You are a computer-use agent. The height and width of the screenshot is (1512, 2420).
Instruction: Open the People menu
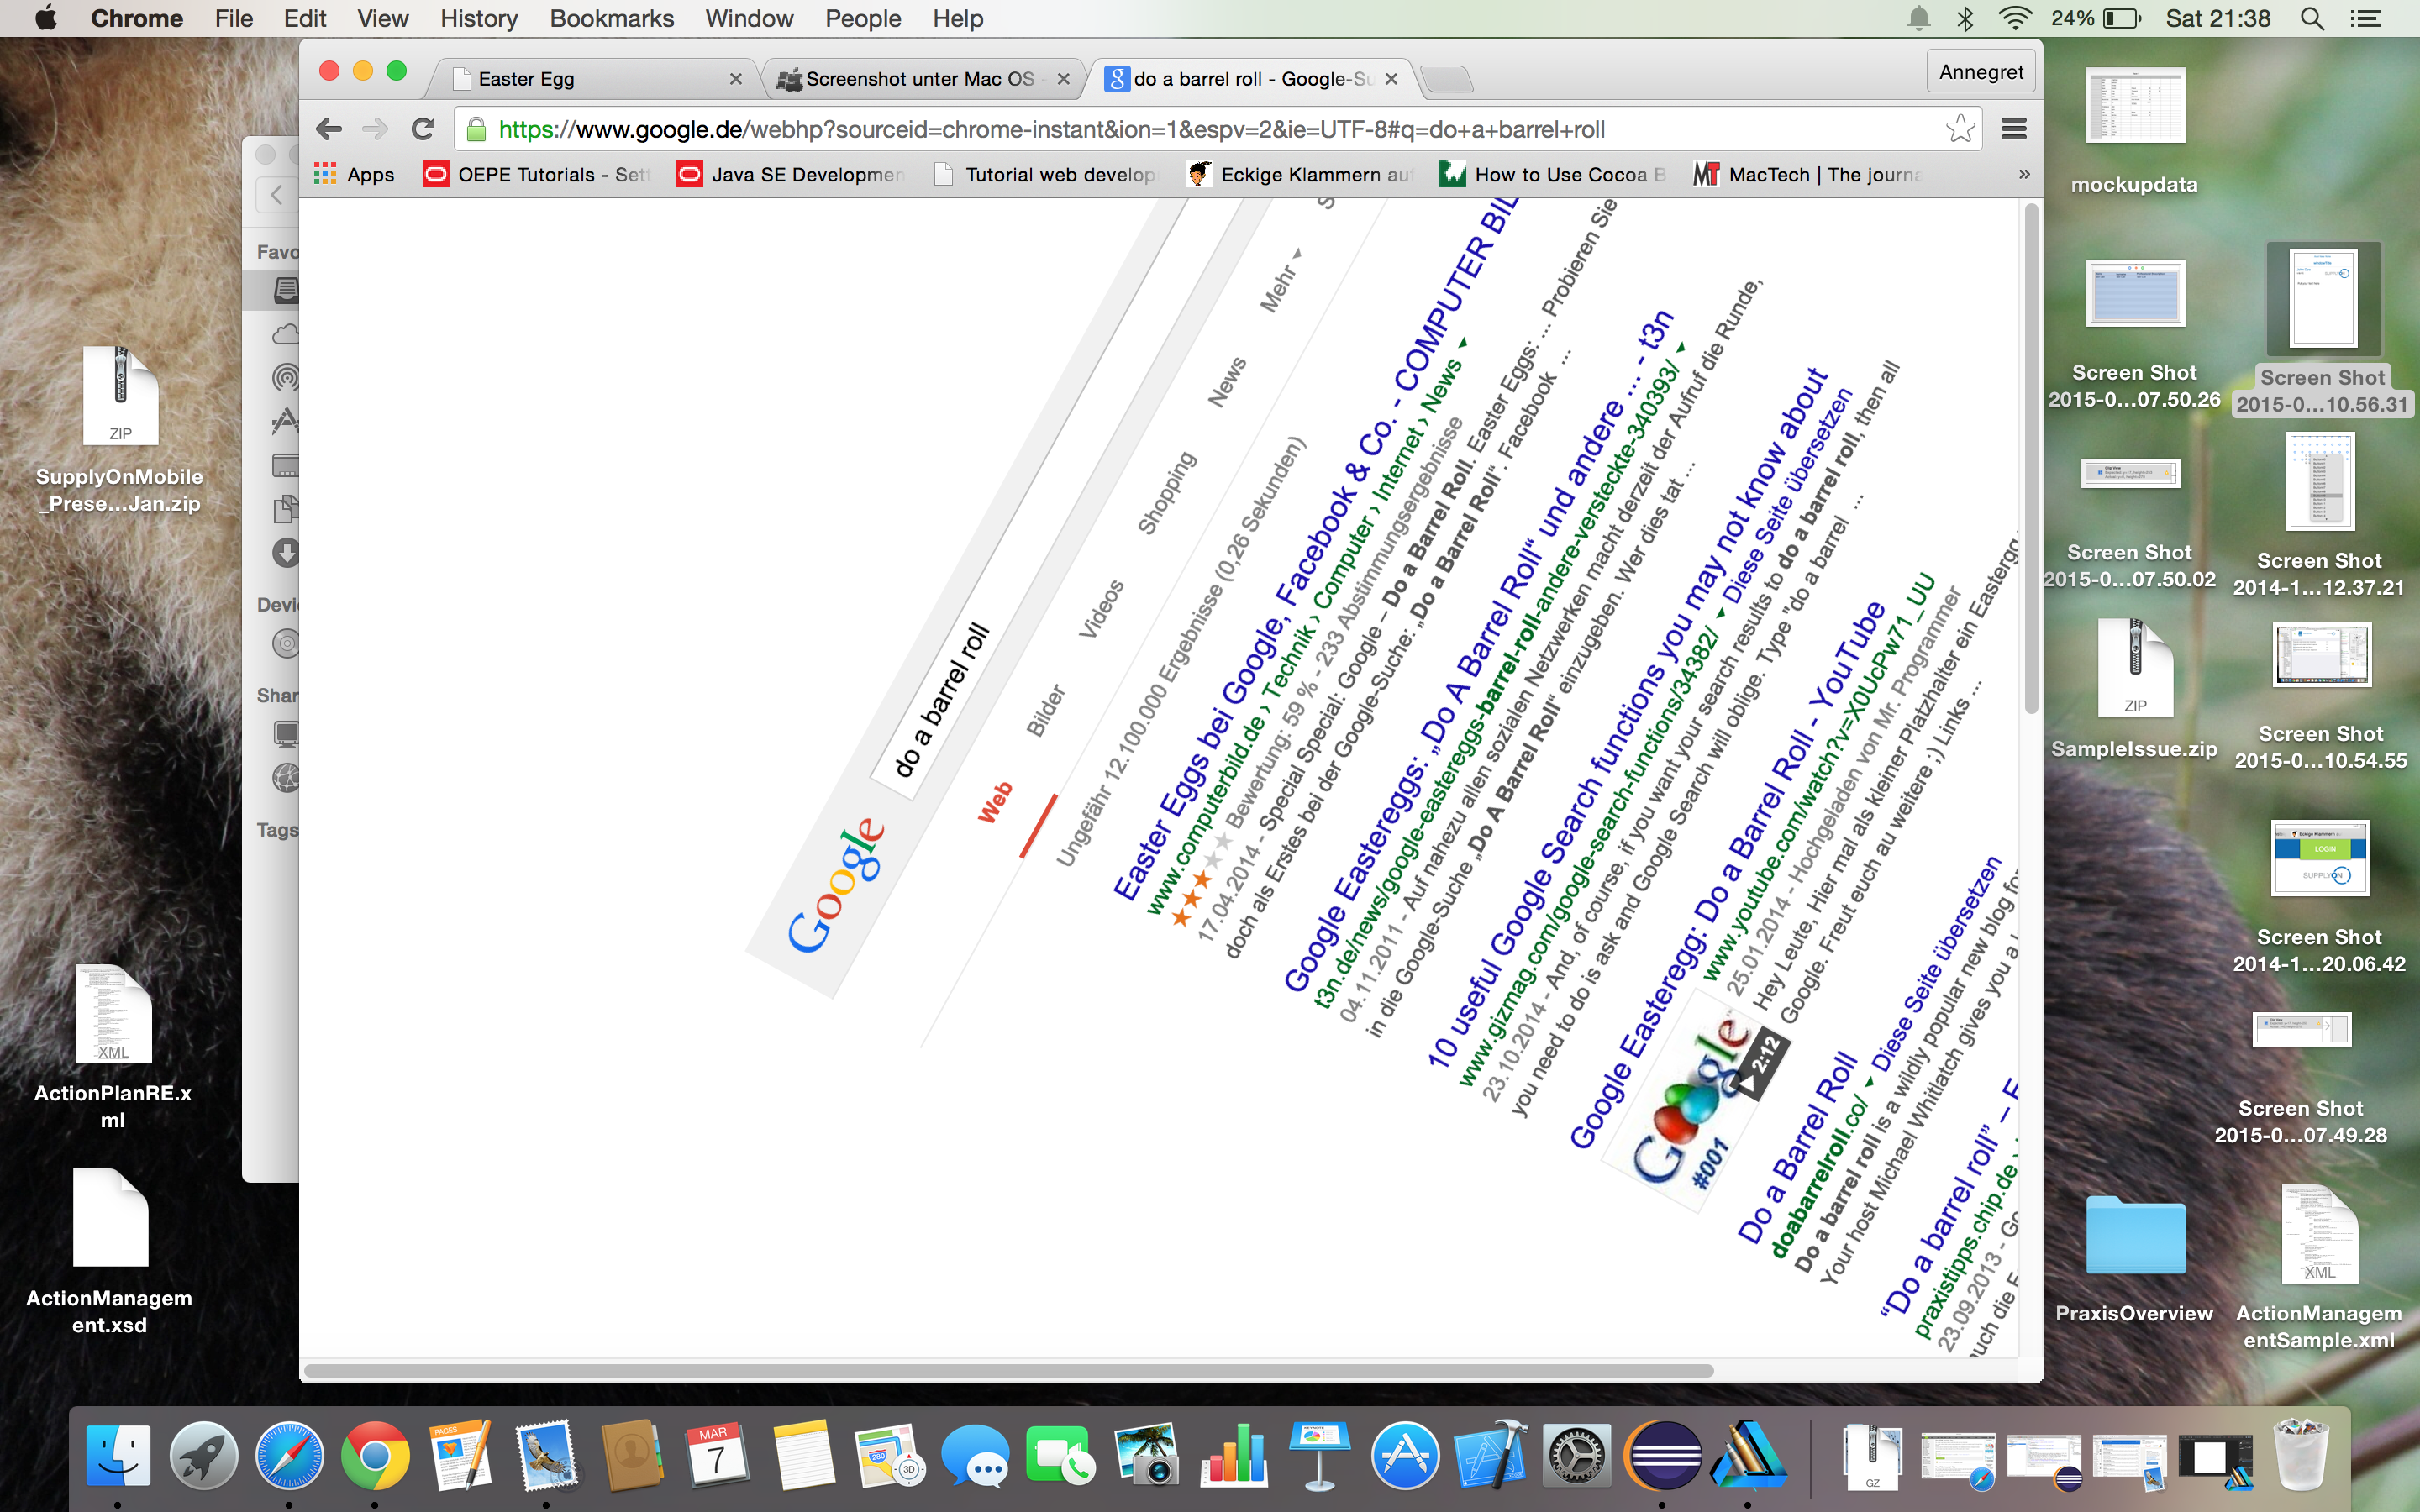click(863, 18)
